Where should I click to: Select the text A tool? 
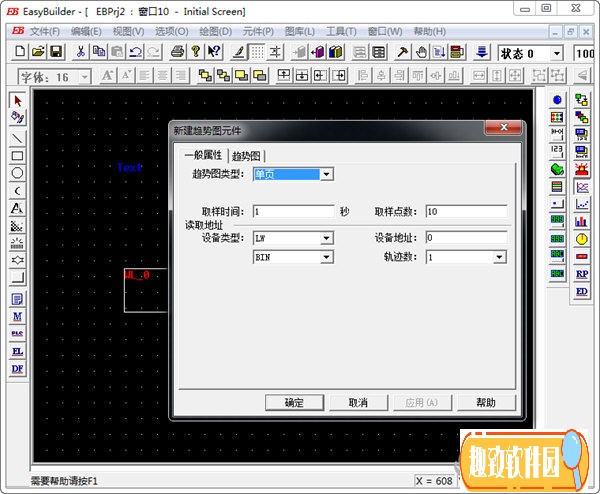(x=18, y=208)
